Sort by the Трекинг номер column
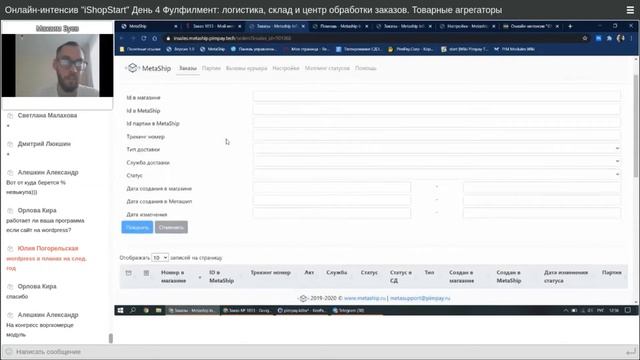The image size is (640, 360). pos(270,273)
